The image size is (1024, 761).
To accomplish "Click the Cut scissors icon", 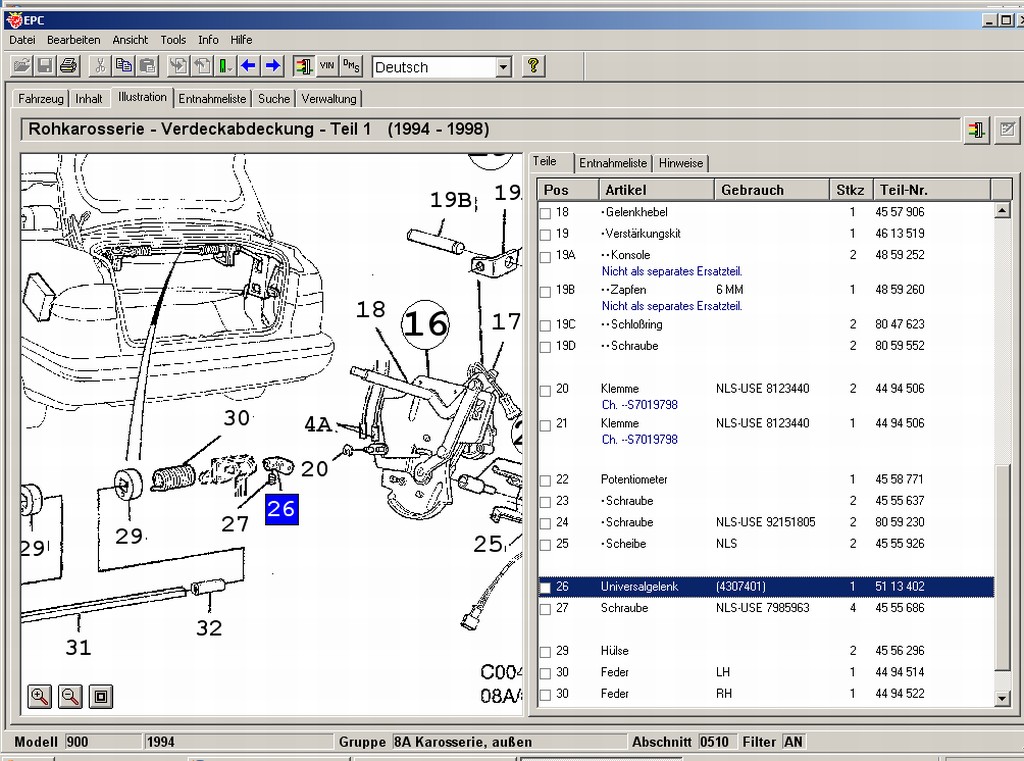I will [100, 66].
